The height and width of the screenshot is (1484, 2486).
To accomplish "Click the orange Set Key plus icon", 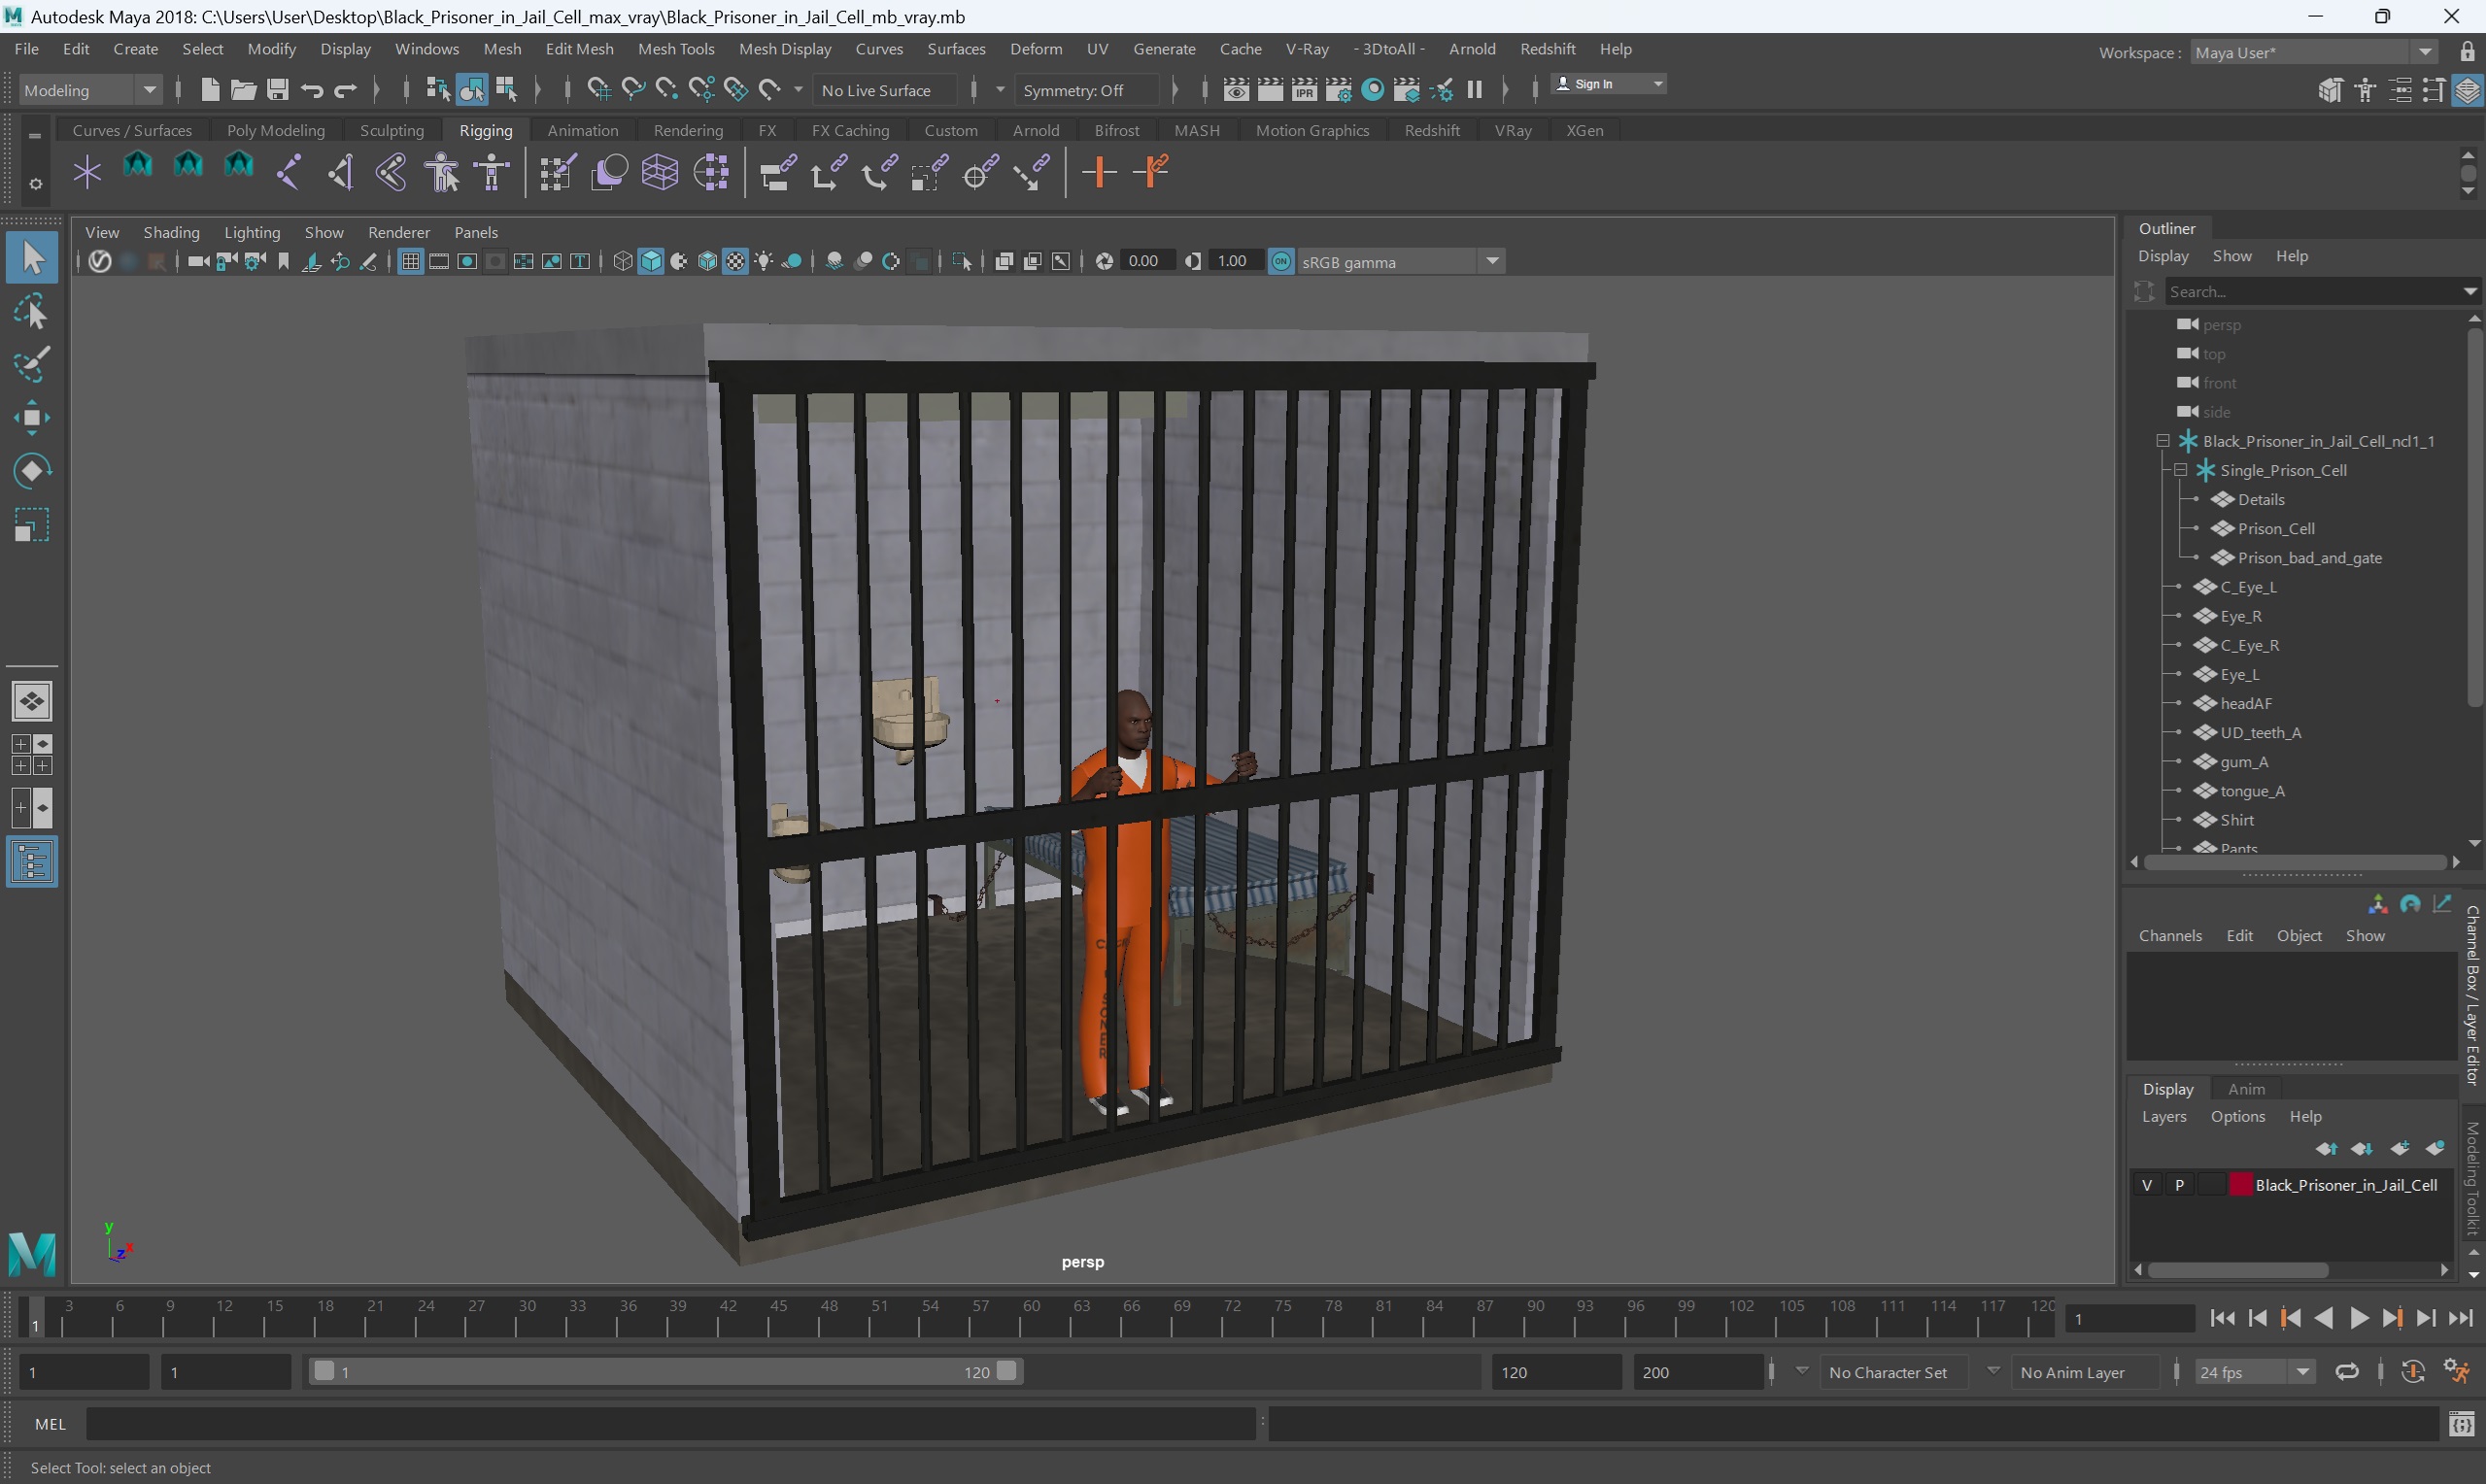I will pos(1099,173).
